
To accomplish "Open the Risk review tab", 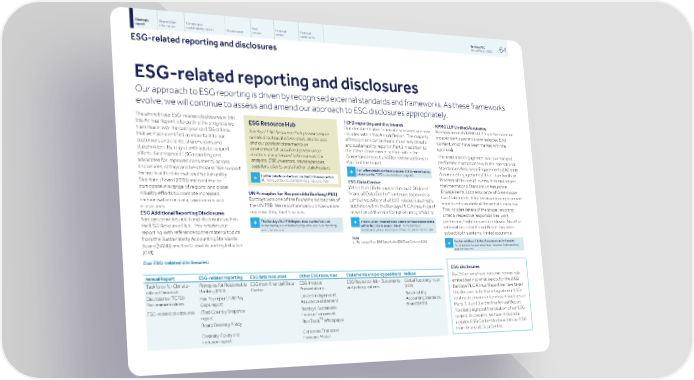I will coord(257,31).
